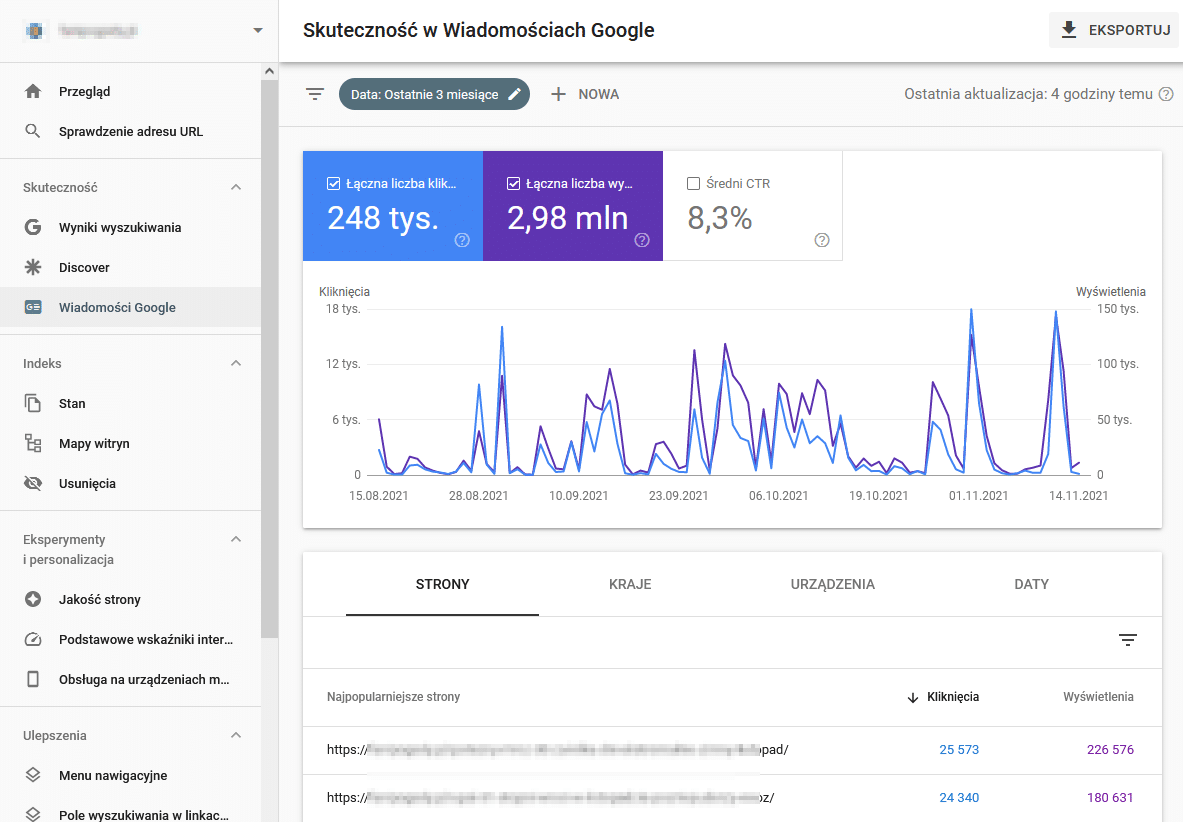Click the help icon beside last update
1183x822 pixels.
pos(1166,94)
